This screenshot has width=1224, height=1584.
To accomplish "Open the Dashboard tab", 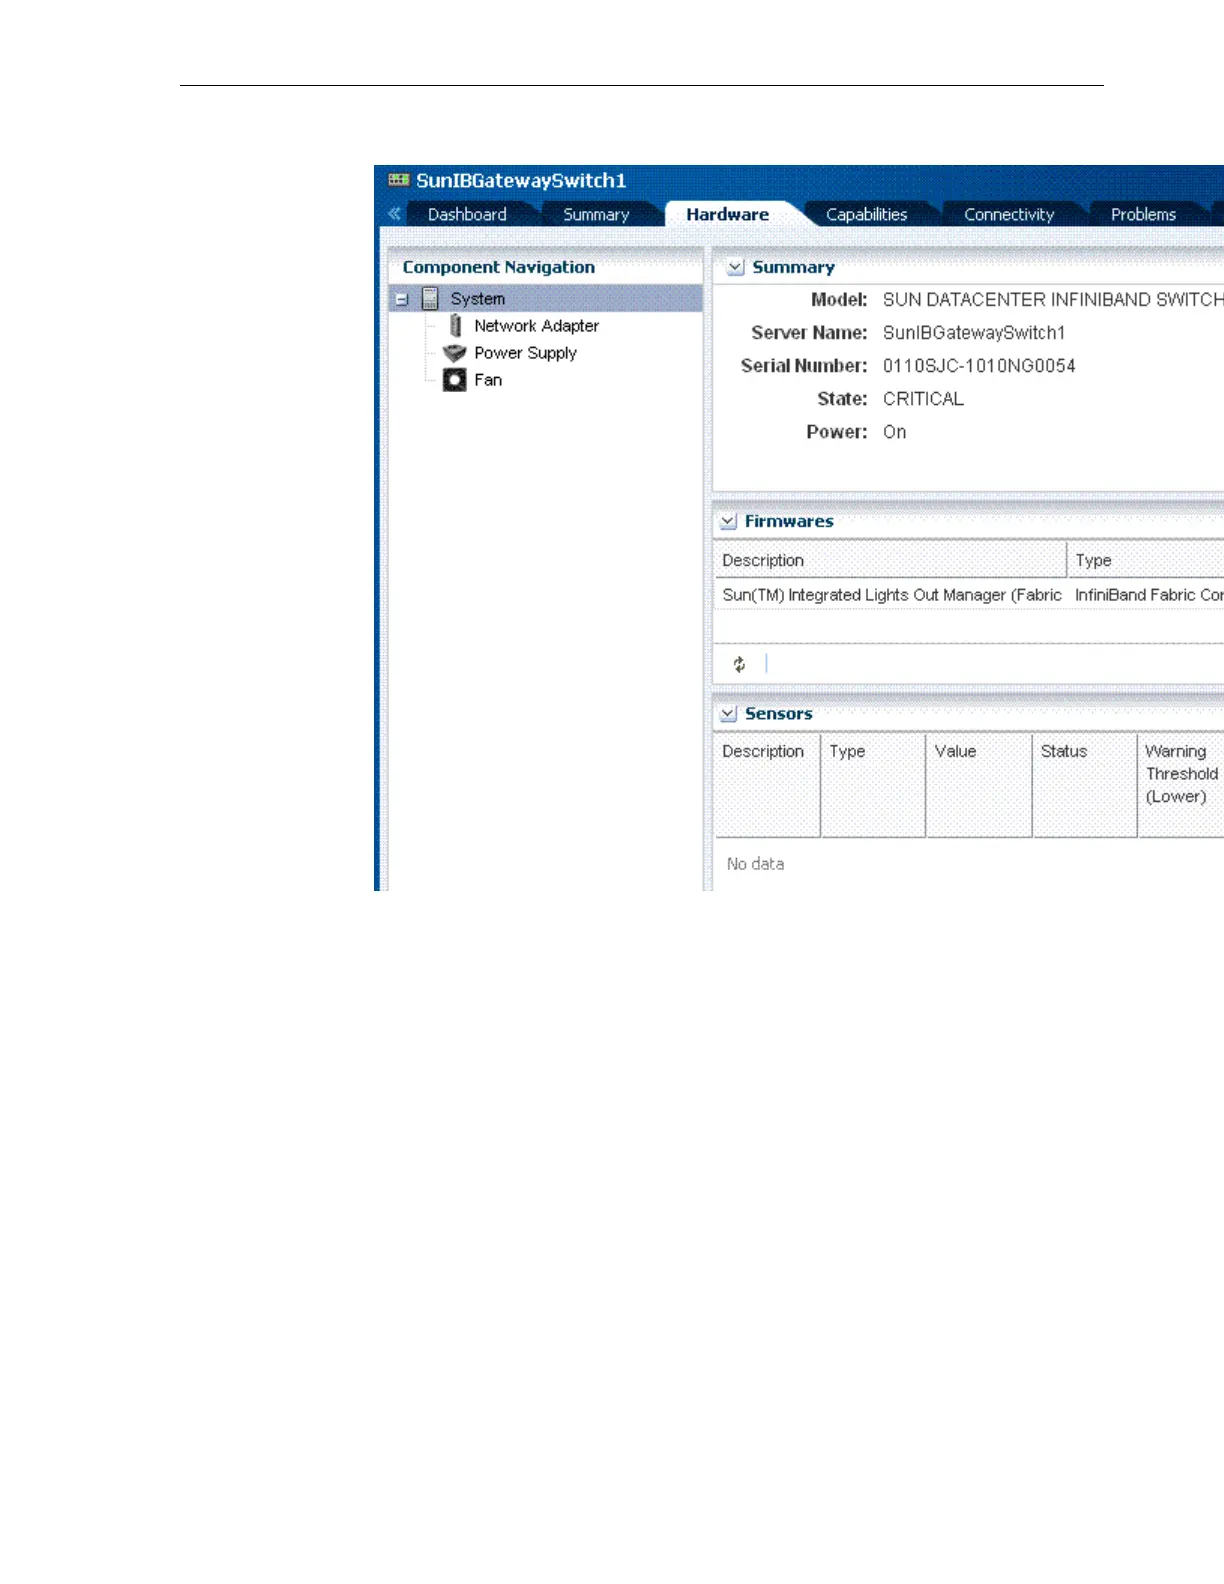I will (467, 214).
